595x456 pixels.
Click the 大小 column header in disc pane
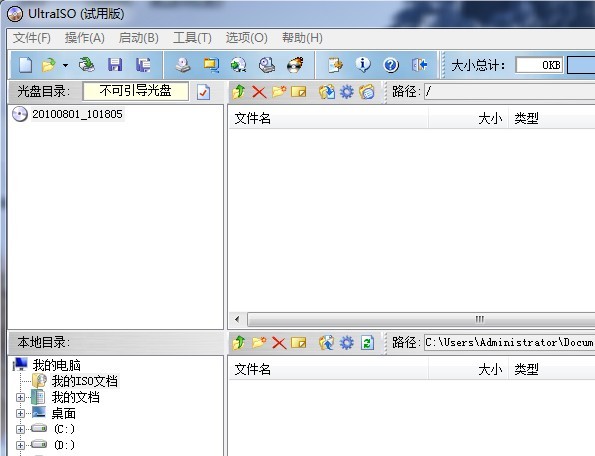click(x=468, y=118)
